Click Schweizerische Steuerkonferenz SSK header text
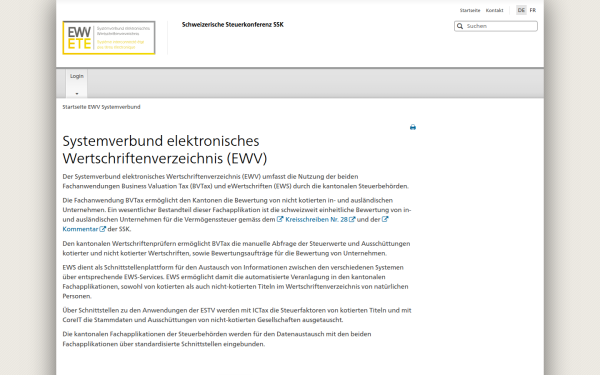The height and width of the screenshot is (375, 600). [x=233, y=24]
